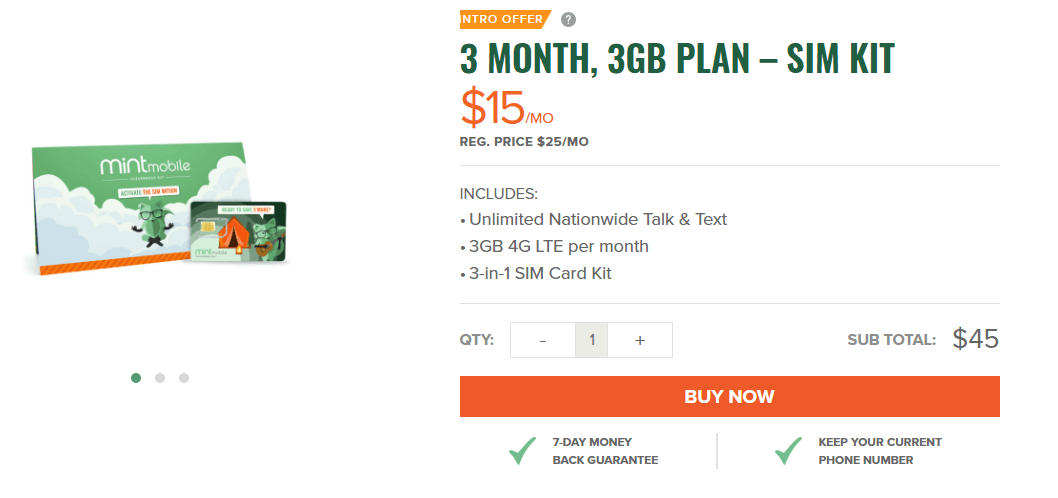1058x498 pixels.
Task: Click the Keep Your Current Phone Number text
Action: click(880, 451)
